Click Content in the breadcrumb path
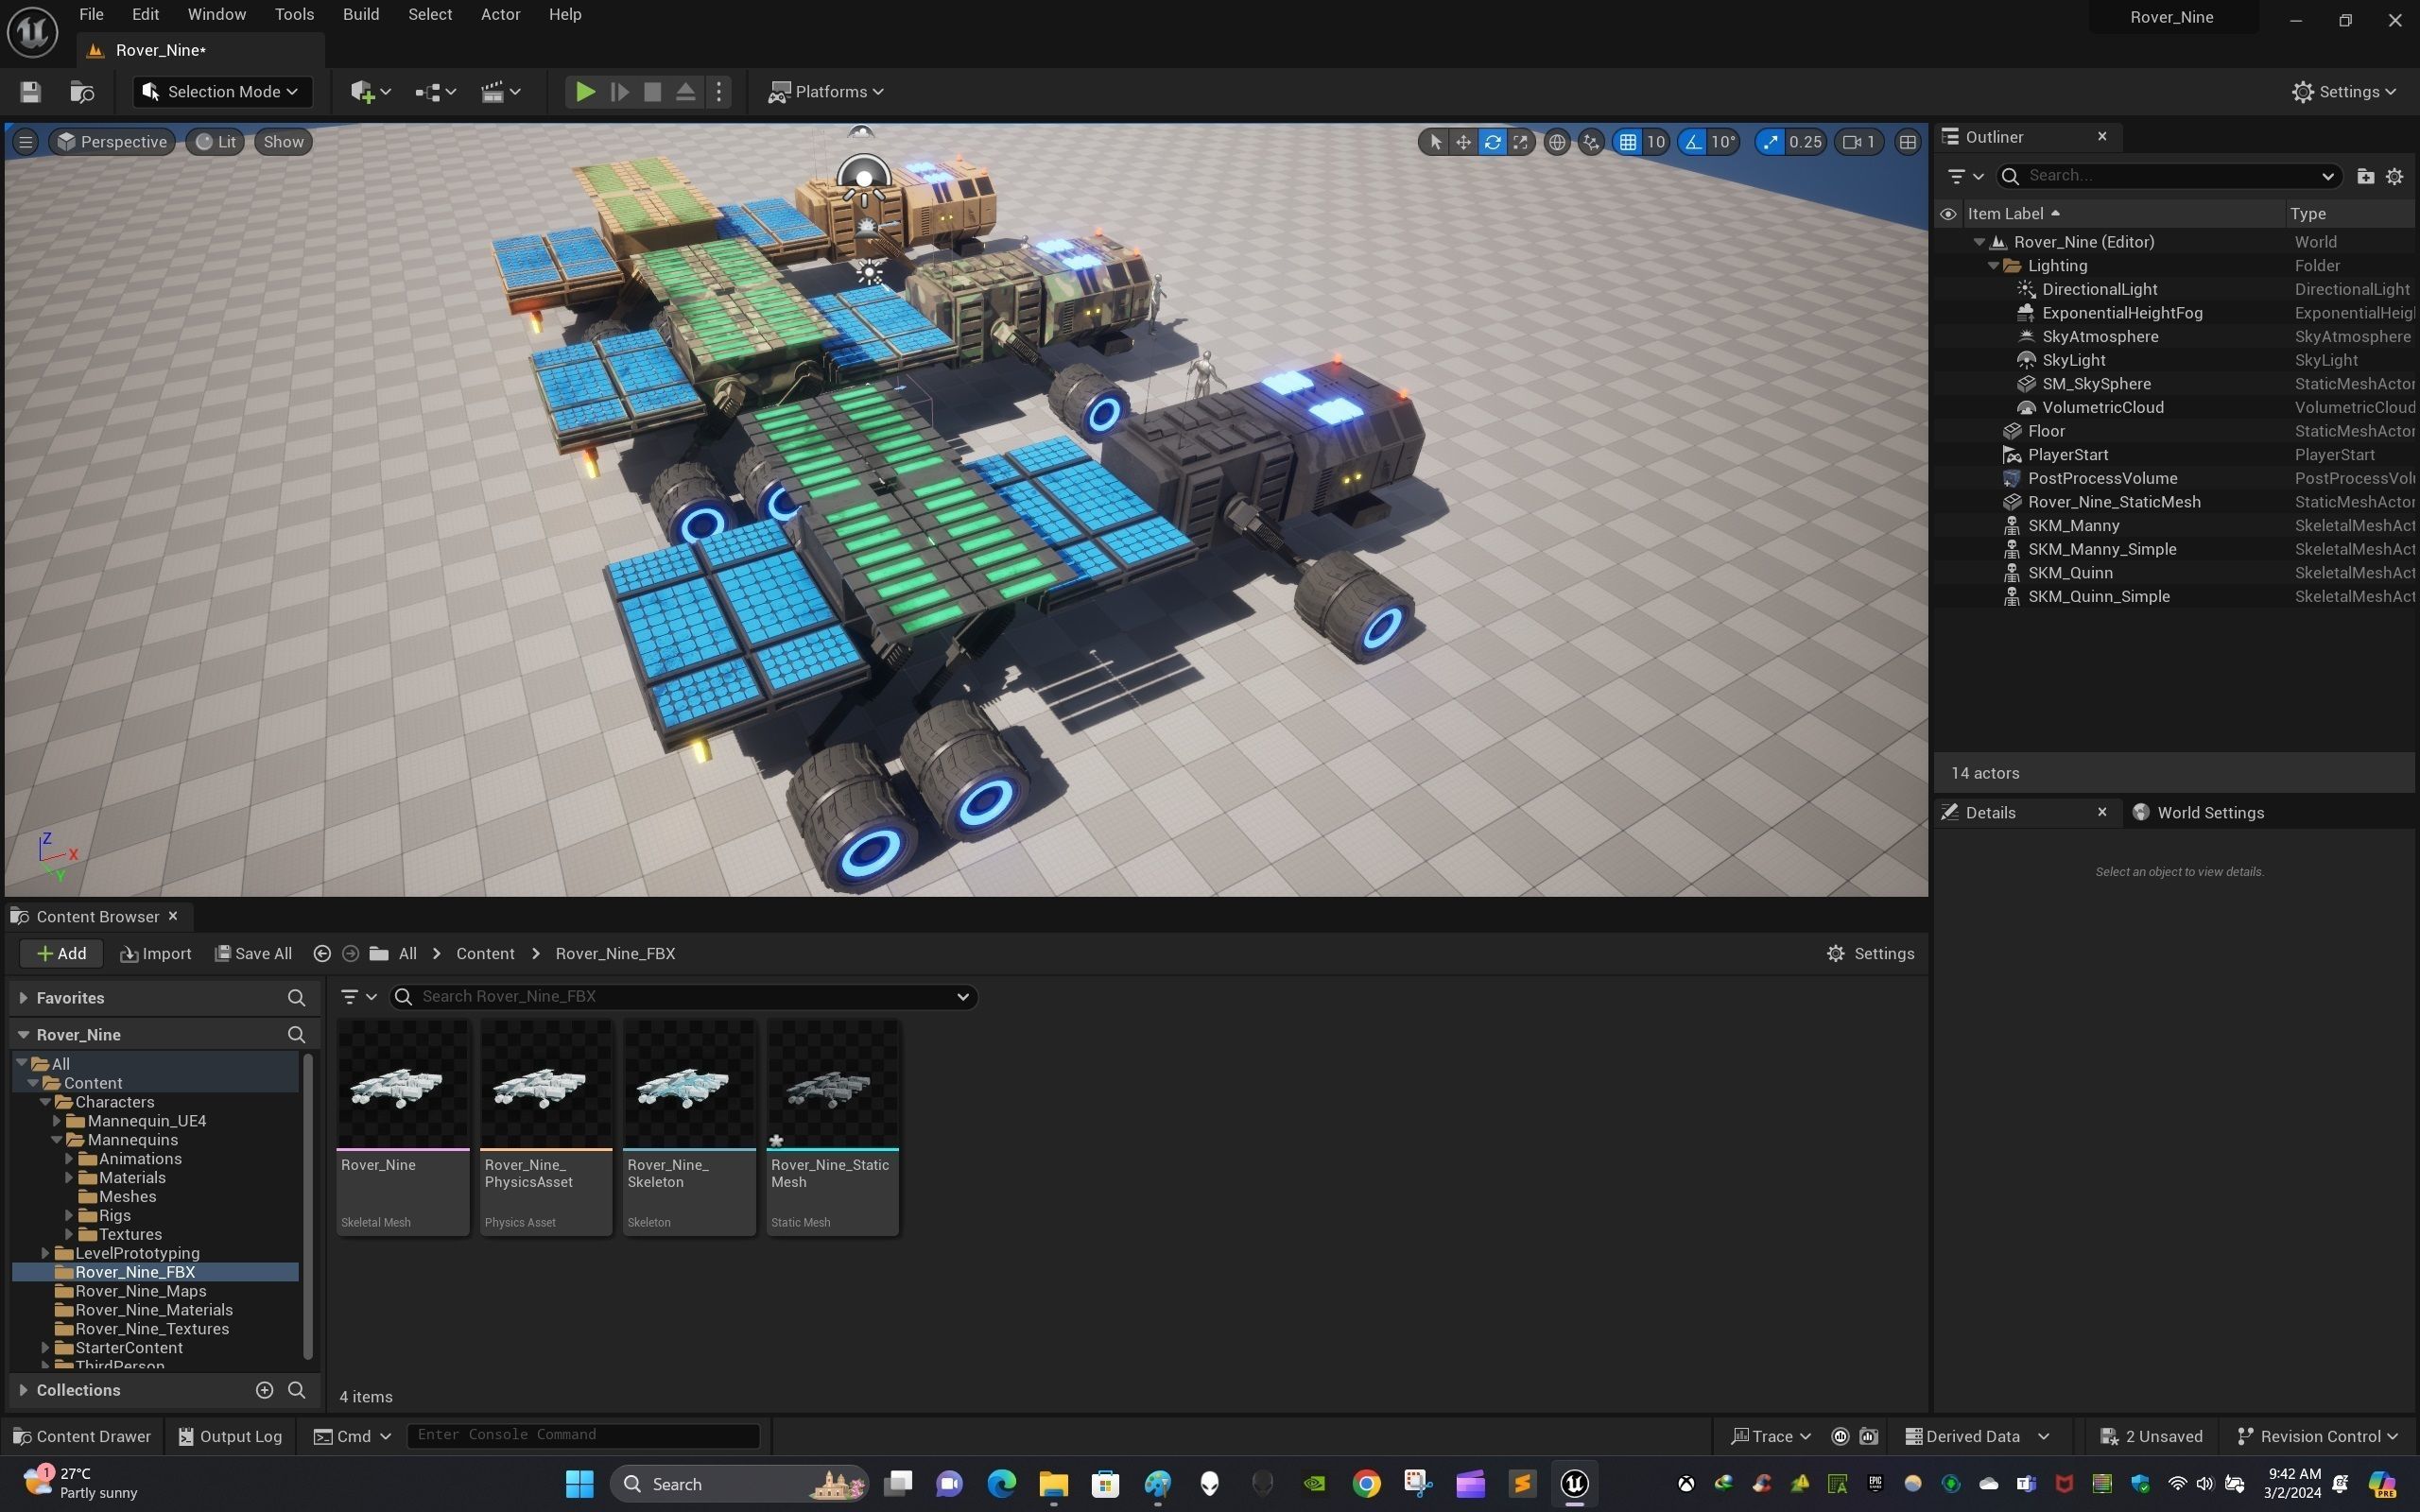2420x1512 pixels. [x=485, y=954]
